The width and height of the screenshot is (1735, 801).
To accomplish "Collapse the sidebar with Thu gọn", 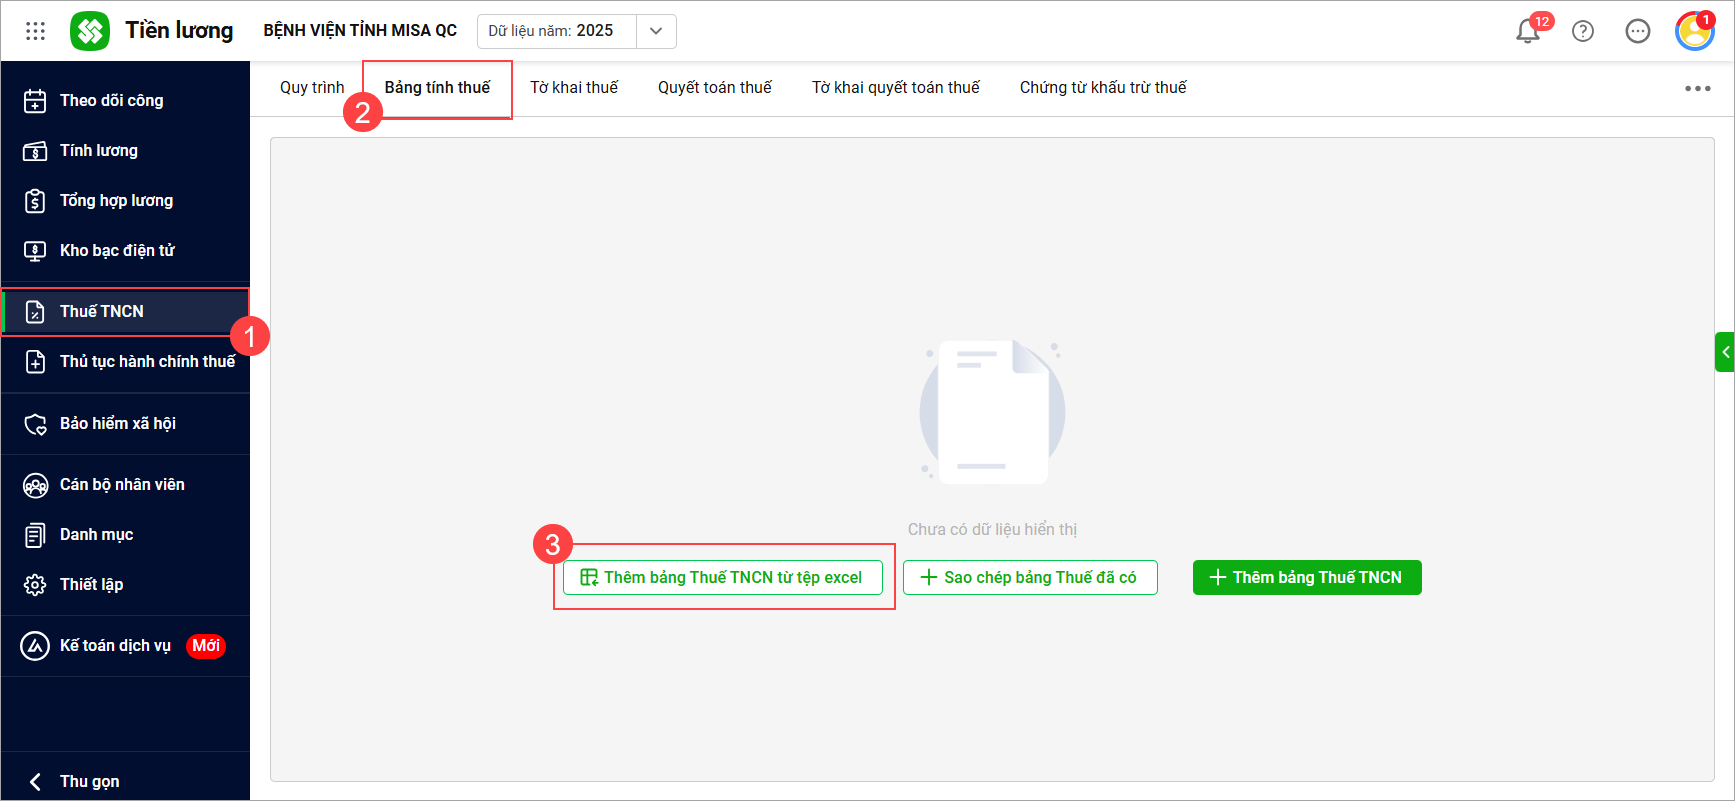I will pyautogui.click(x=89, y=781).
